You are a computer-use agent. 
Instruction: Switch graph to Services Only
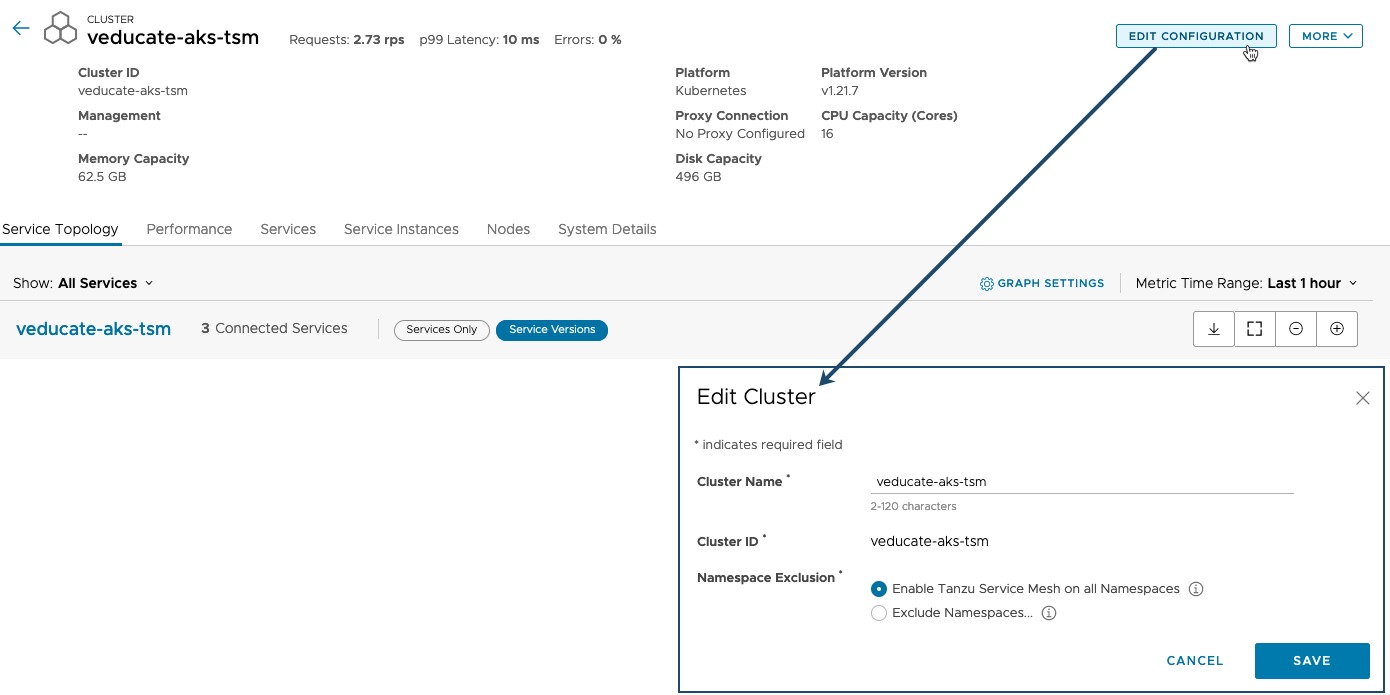pyautogui.click(x=442, y=330)
